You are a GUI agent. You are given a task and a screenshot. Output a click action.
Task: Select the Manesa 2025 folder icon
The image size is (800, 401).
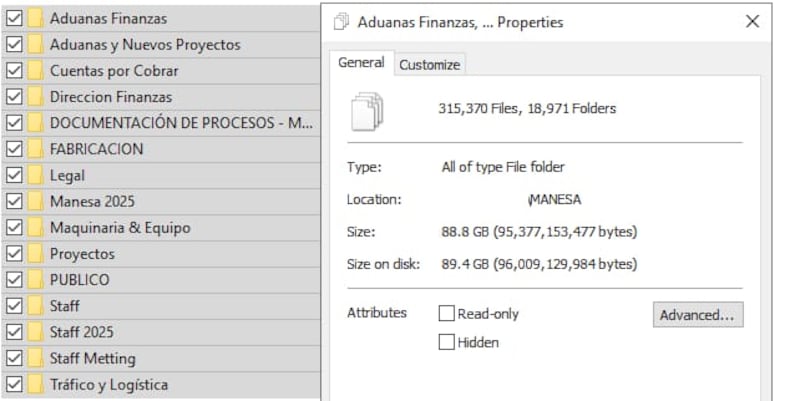tap(35, 202)
